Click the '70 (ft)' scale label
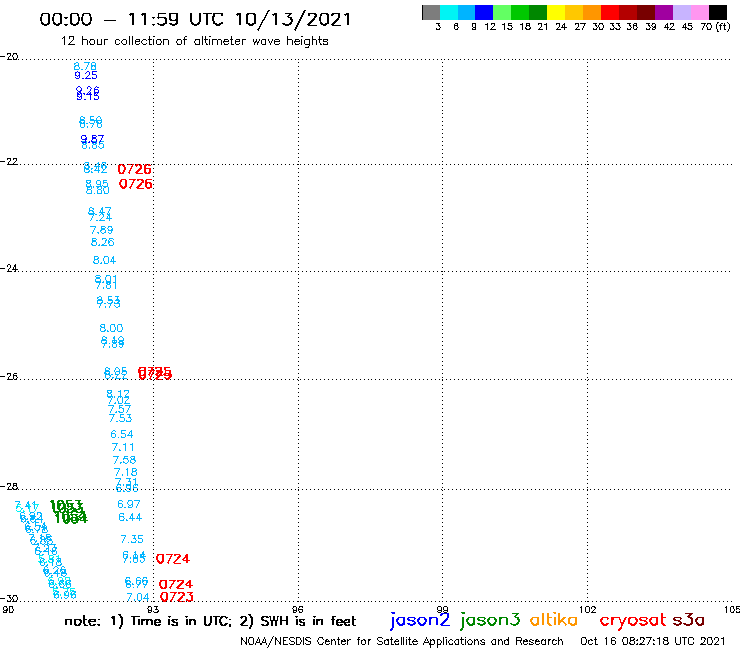 tap(715, 26)
